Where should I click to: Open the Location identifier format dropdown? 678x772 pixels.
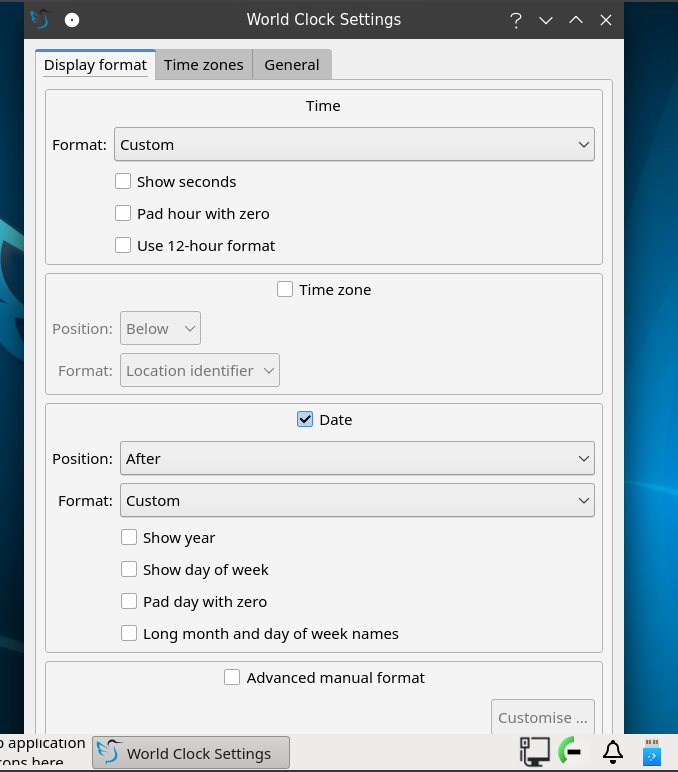tap(200, 370)
